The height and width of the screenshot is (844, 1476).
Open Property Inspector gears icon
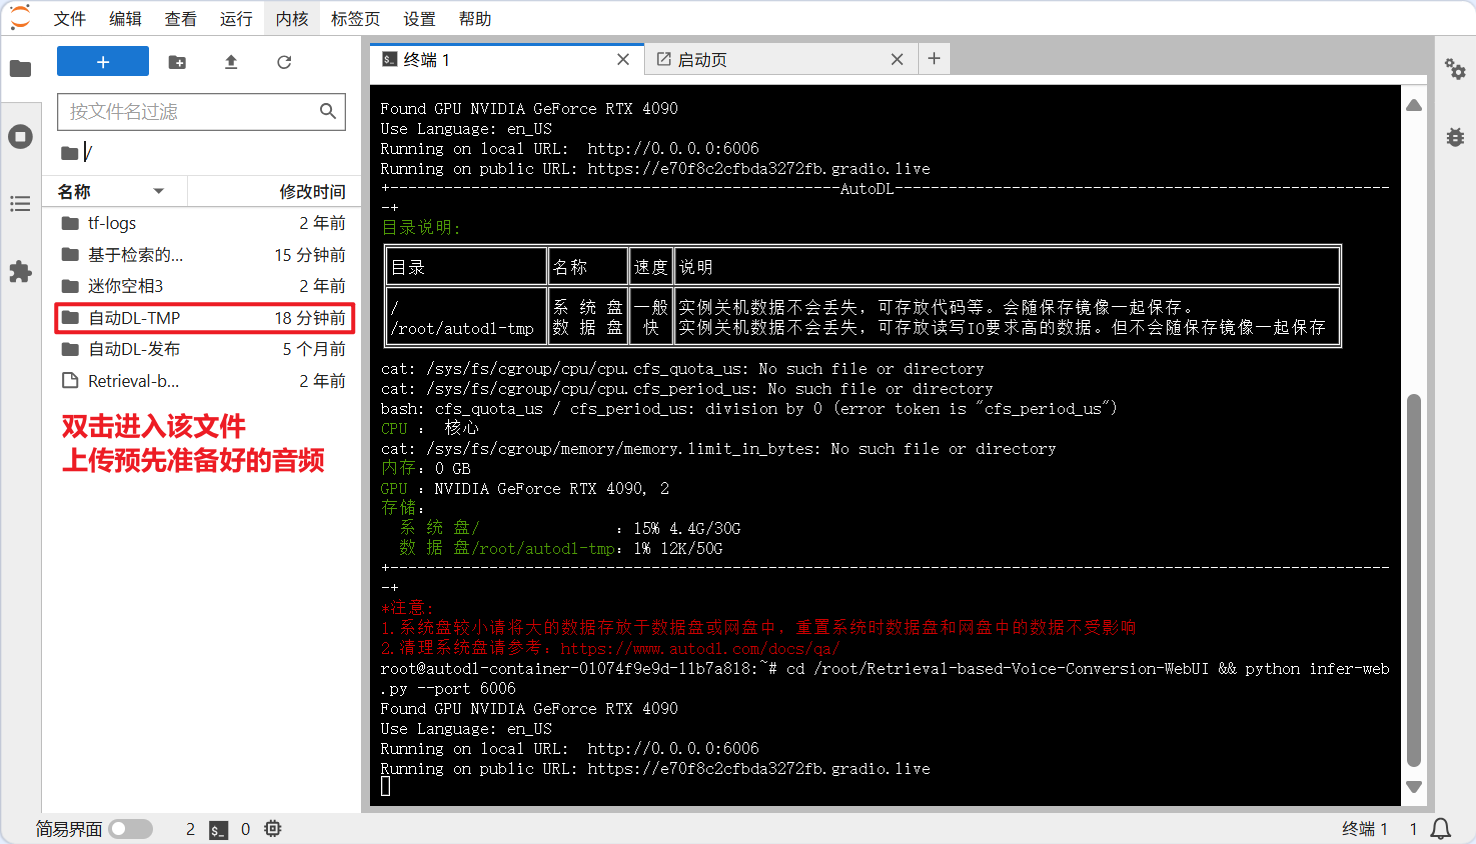coord(1455,69)
